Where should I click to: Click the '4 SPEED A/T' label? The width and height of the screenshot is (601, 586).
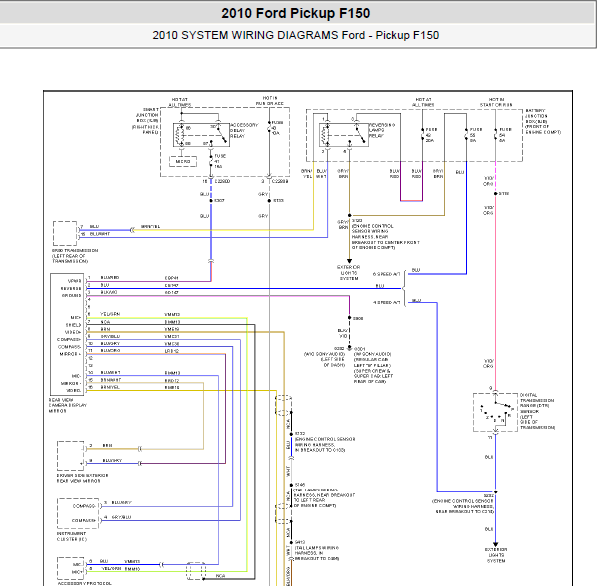pos(386,303)
